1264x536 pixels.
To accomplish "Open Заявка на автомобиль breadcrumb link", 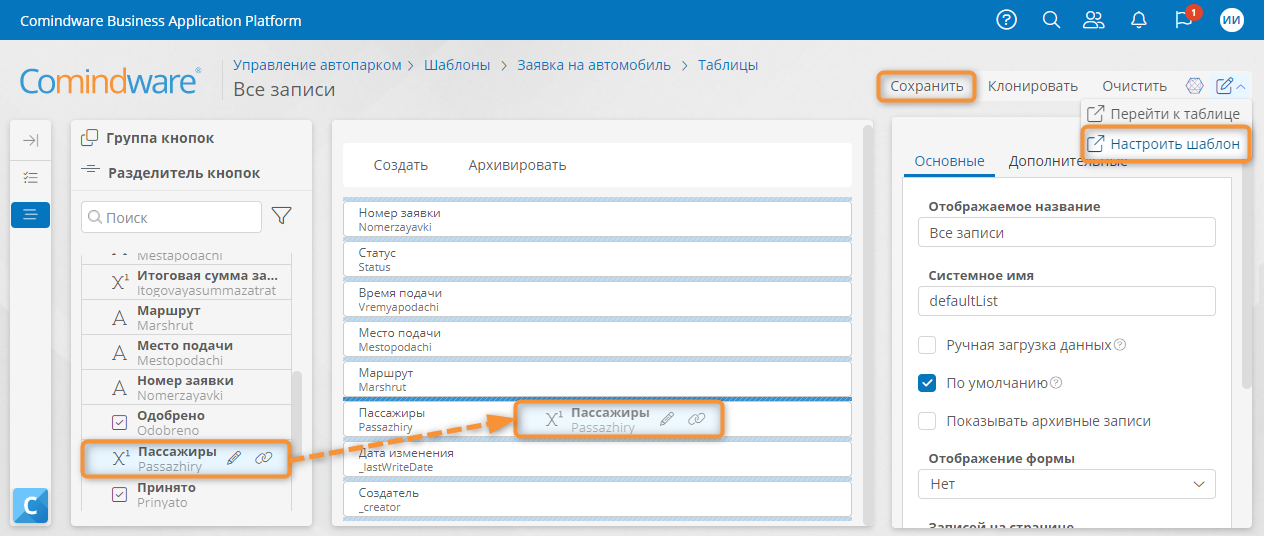I will point(594,65).
